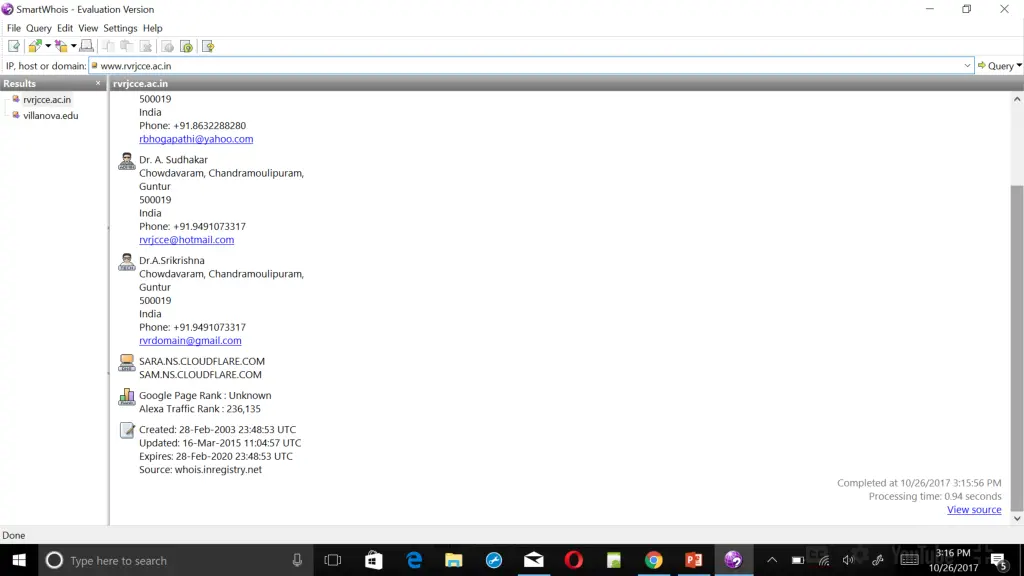Click the greyed Delete toolbar icon
1024x576 pixels.
(x=146, y=46)
